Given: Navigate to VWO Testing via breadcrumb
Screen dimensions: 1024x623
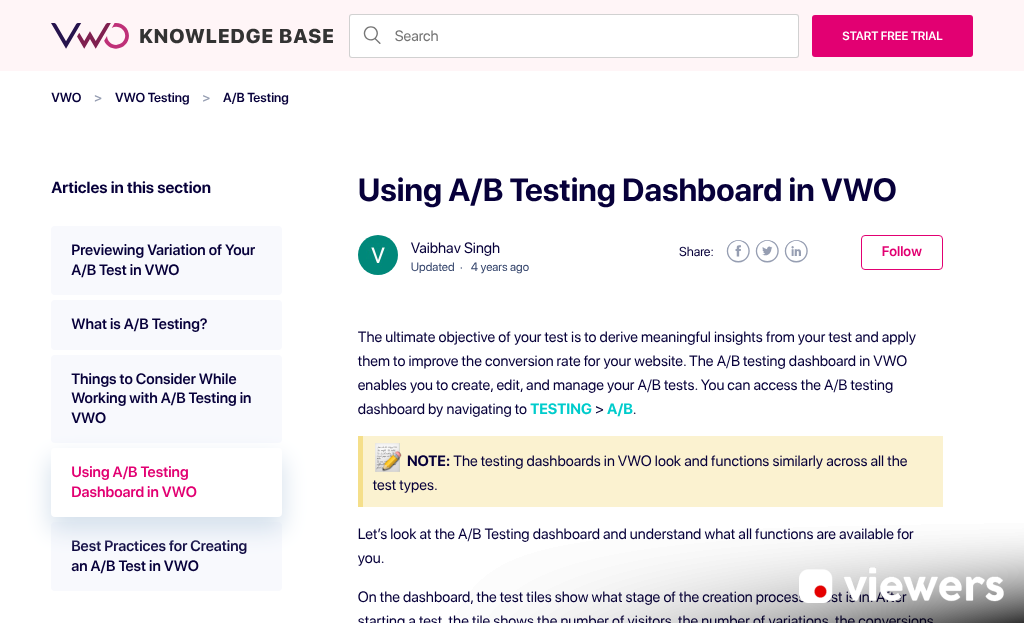Looking at the screenshot, I should pyautogui.click(x=152, y=97).
